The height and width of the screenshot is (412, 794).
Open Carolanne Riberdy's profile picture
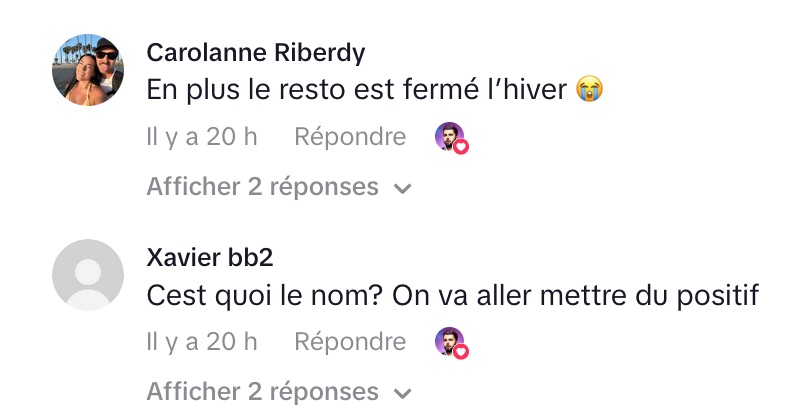click(x=87, y=69)
